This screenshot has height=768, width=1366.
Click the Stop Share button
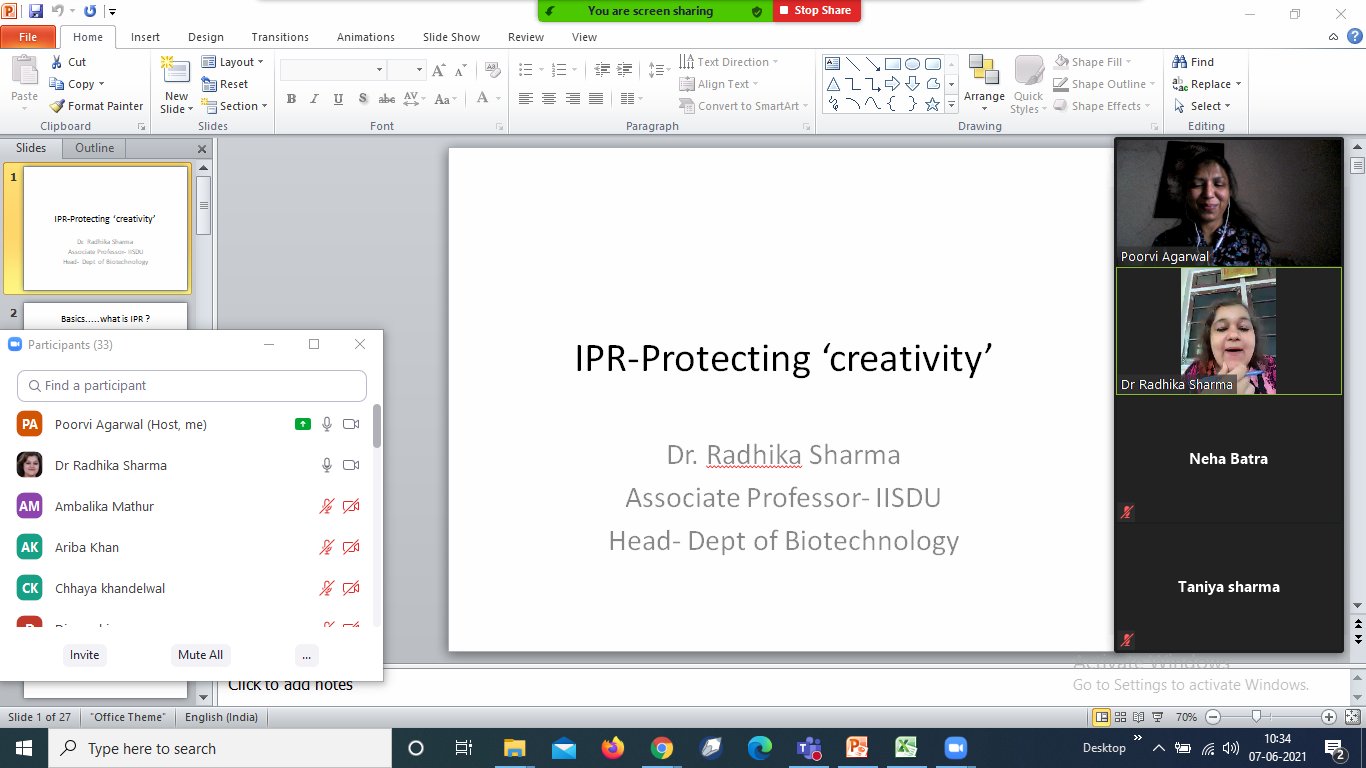tap(815, 11)
